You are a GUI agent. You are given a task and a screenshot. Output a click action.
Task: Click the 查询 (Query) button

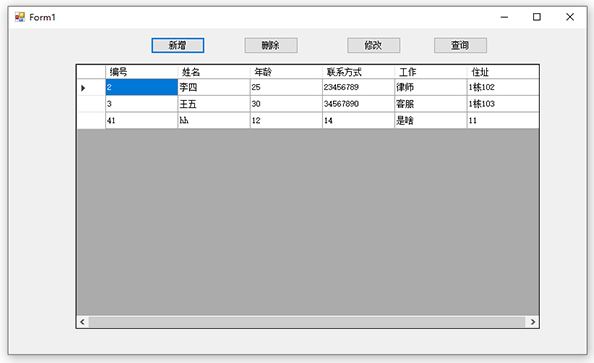460,45
